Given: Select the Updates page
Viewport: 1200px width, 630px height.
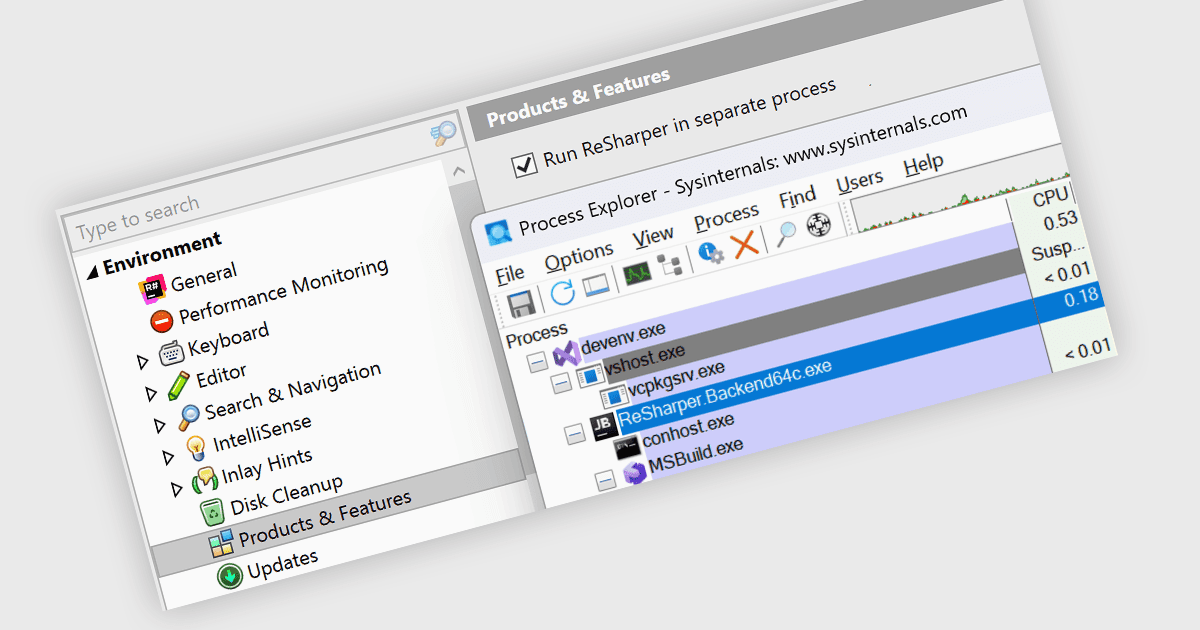Looking at the screenshot, I should (x=283, y=563).
